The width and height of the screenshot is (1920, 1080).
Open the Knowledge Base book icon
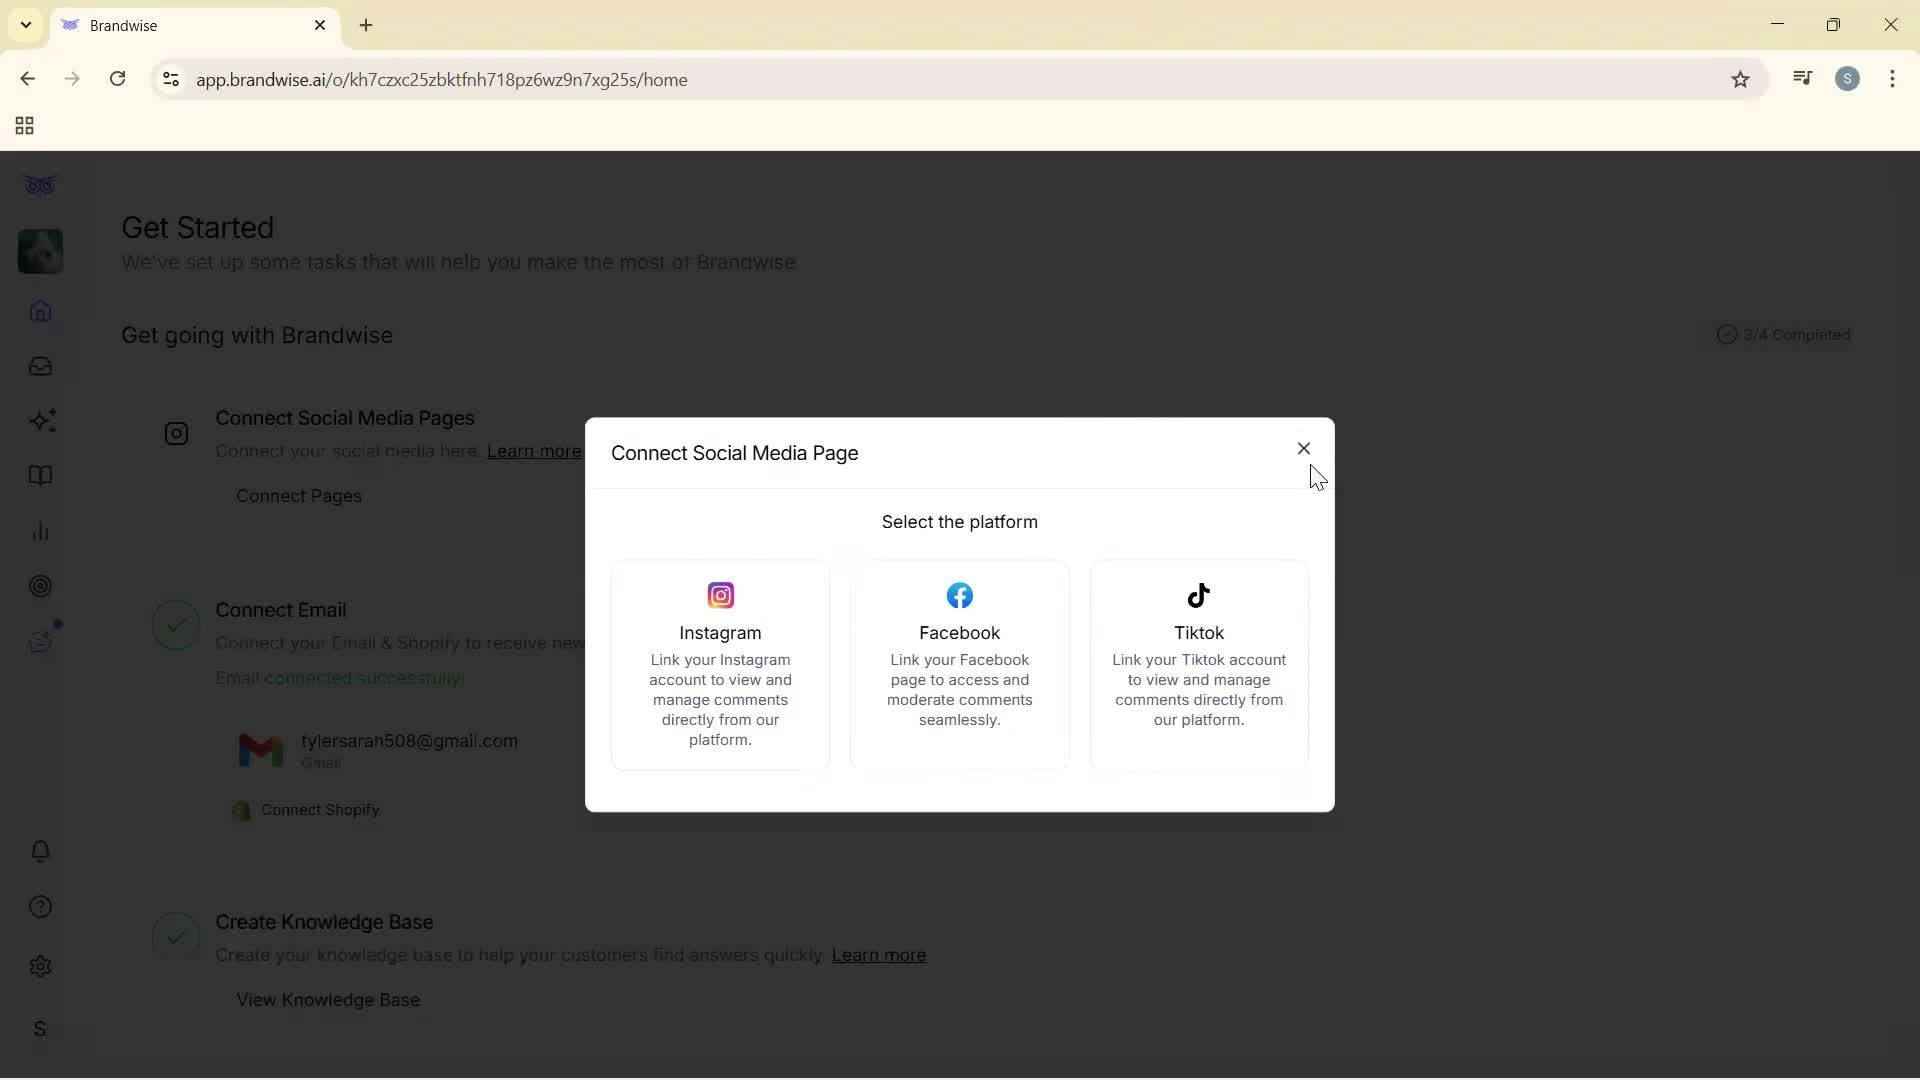coord(40,476)
